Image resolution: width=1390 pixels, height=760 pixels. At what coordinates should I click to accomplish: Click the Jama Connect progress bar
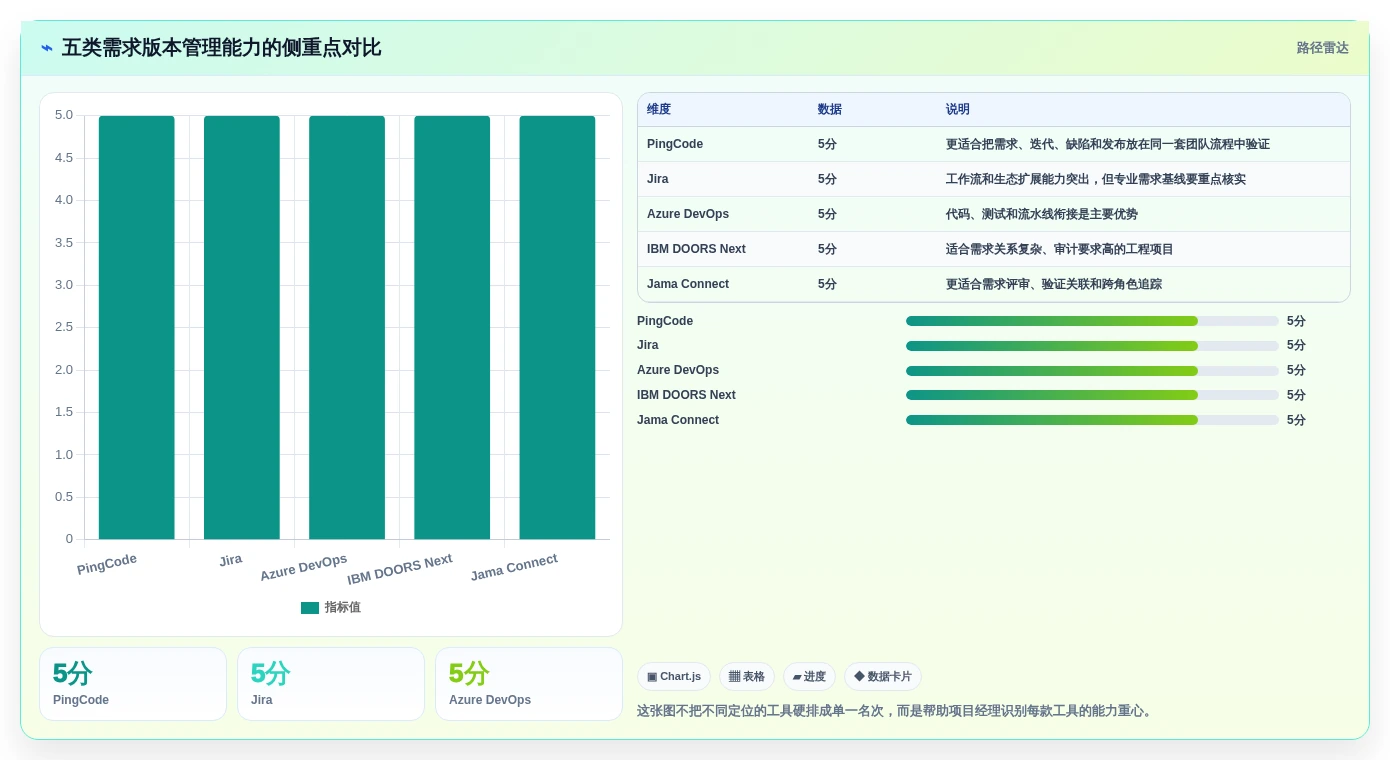click(x=1092, y=420)
